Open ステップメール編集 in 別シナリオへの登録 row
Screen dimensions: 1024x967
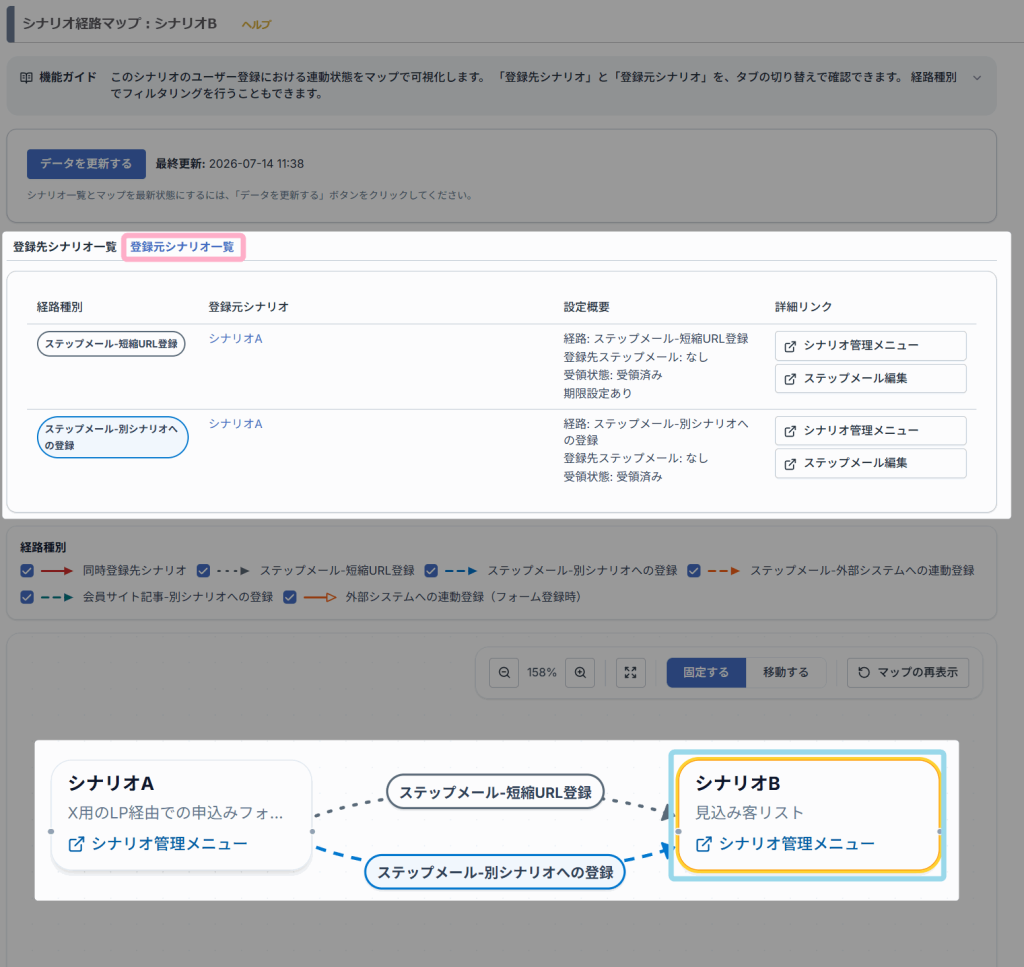tap(871, 463)
